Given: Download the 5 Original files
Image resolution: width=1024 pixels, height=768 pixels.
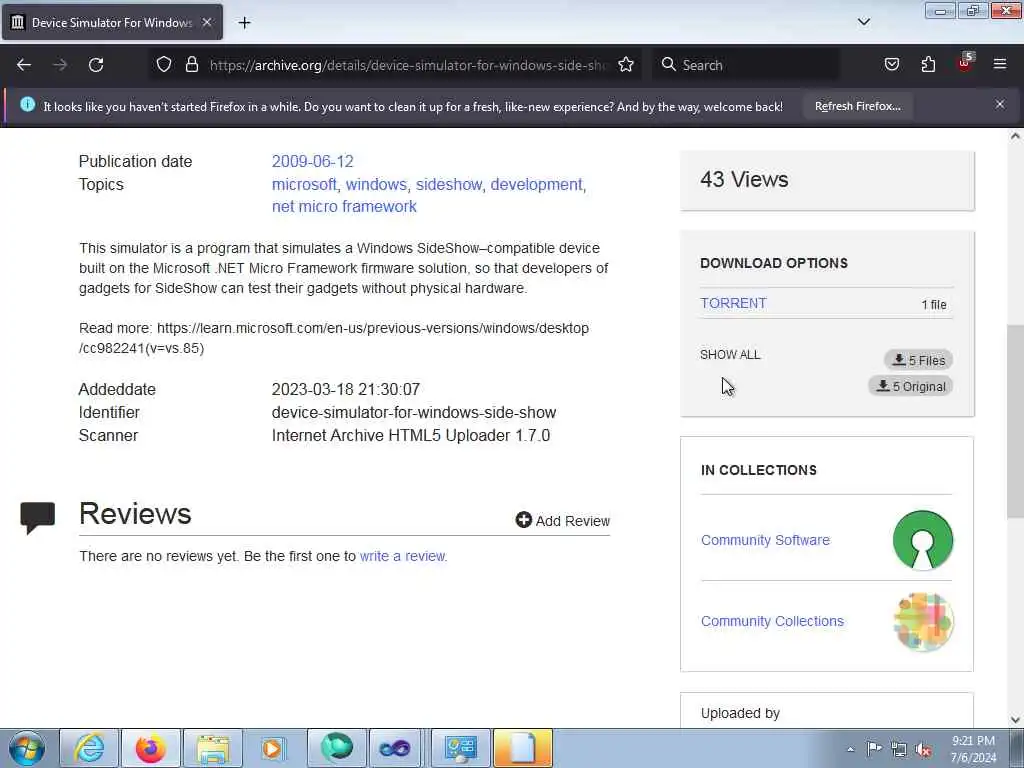Looking at the screenshot, I should point(910,386).
